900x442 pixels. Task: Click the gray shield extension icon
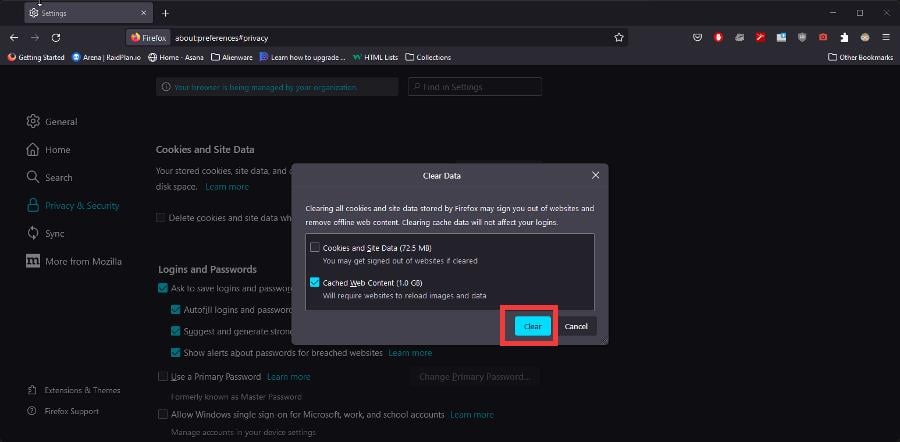802,37
